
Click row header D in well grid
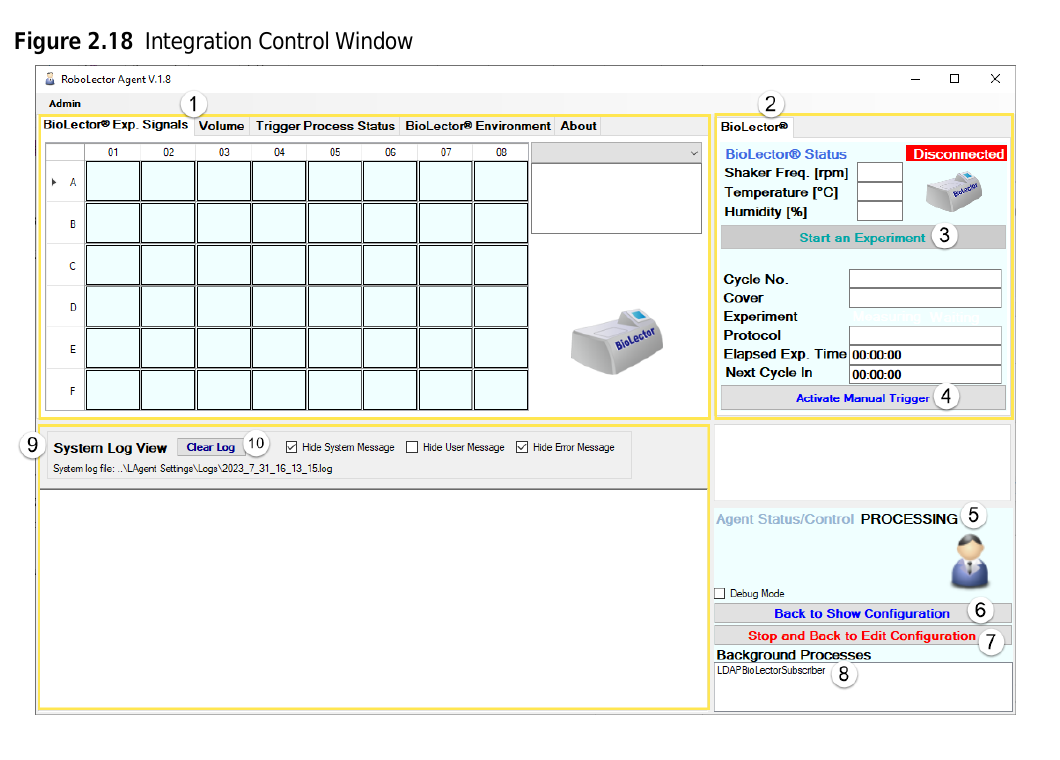66,307
